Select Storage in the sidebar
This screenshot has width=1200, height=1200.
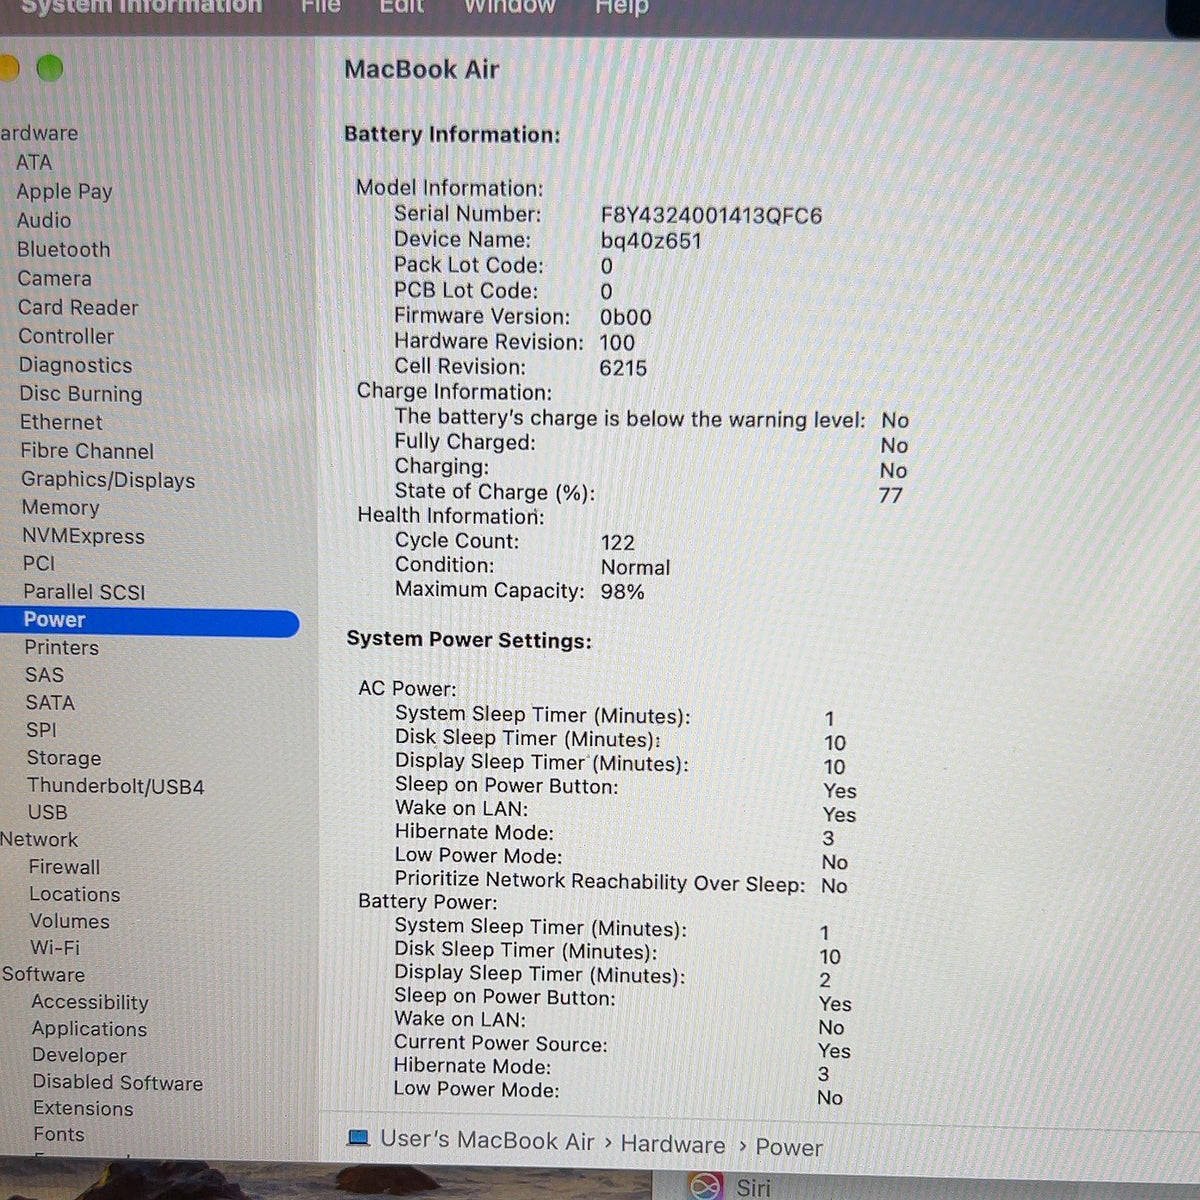tap(64, 758)
